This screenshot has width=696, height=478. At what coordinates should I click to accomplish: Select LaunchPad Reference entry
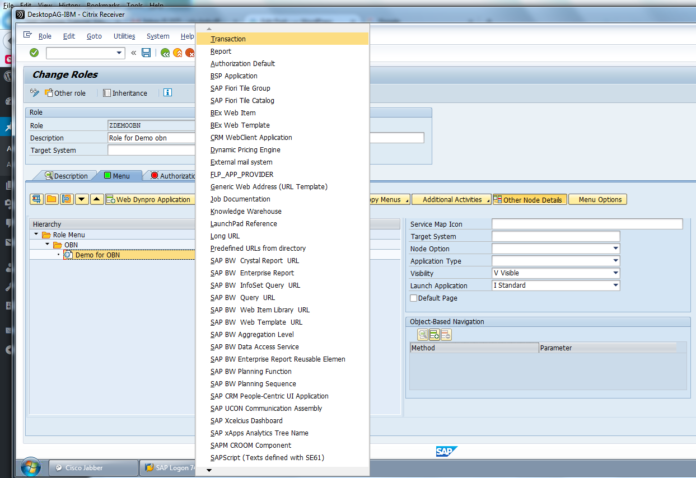[x=282, y=224]
